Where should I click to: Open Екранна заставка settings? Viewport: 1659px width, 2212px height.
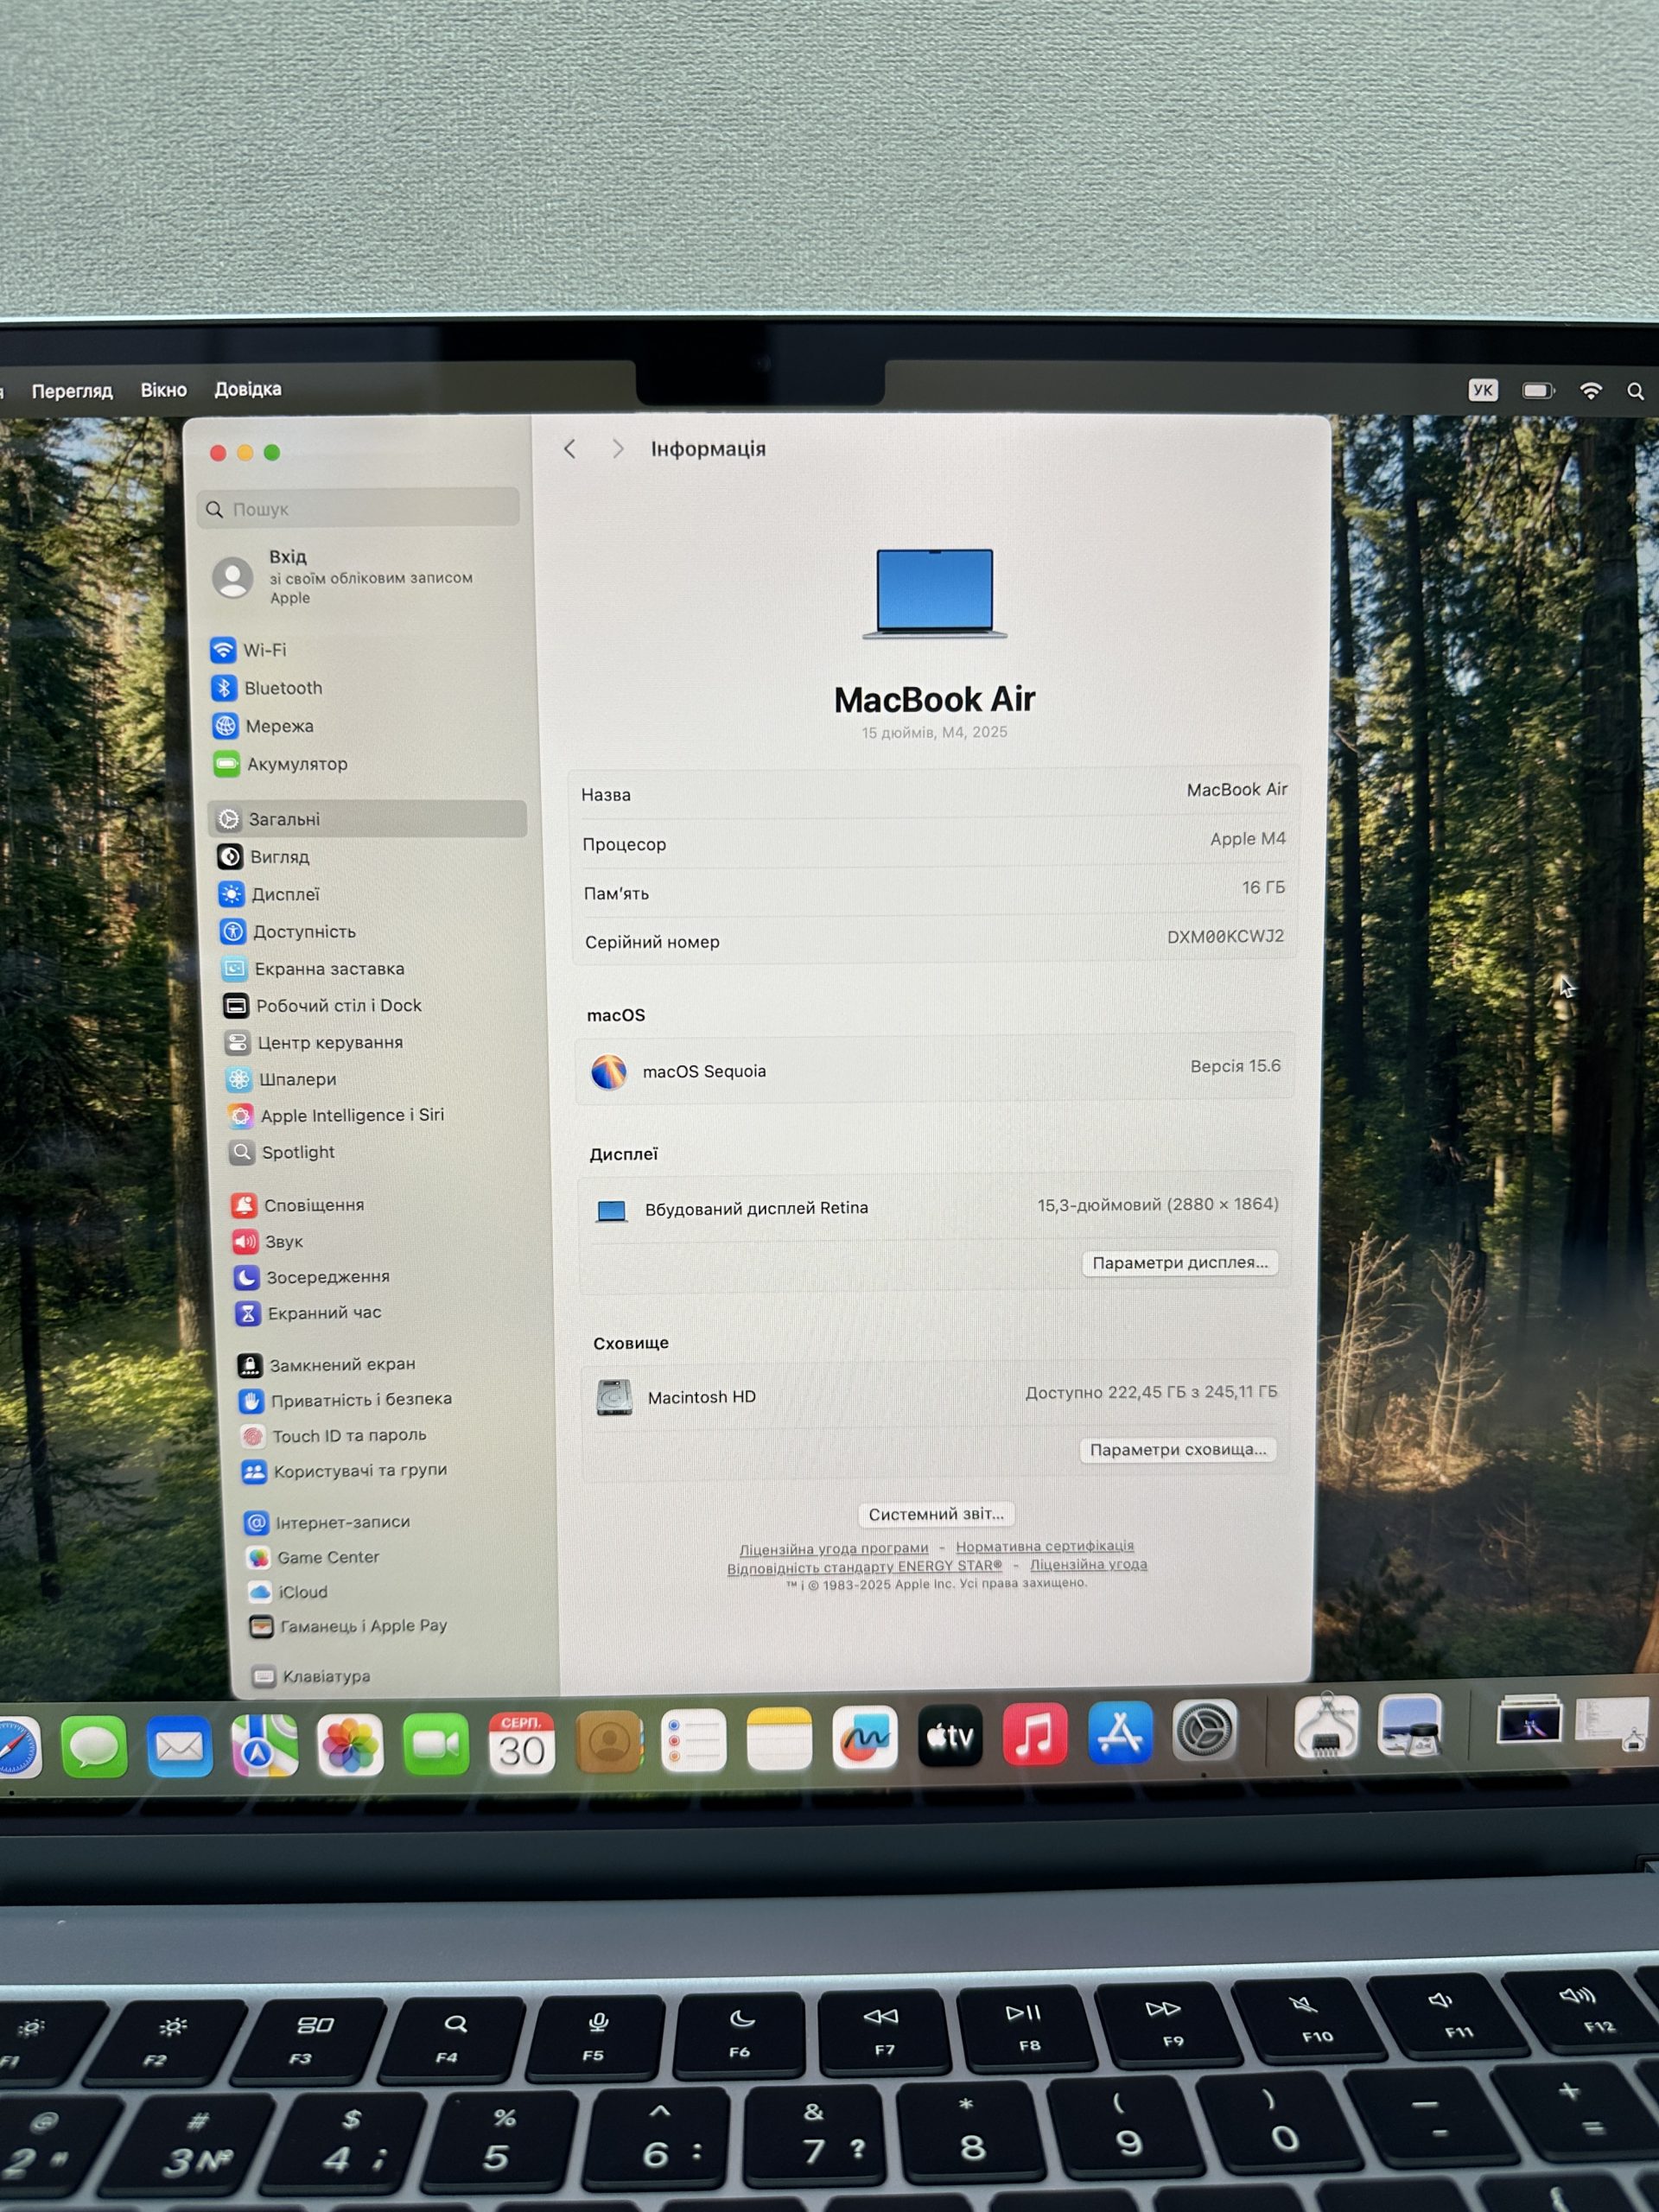click(314, 969)
